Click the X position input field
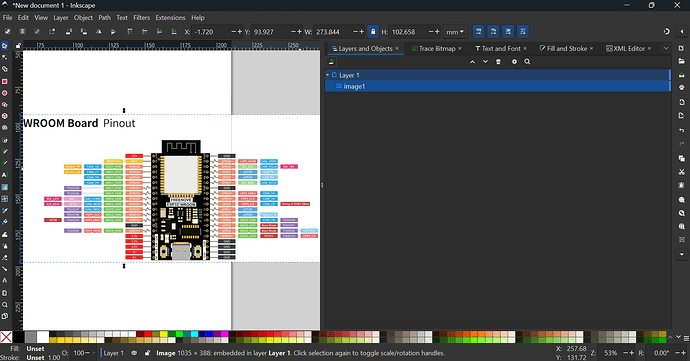Viewport: 690px width, 361px height. tap(210, 32)
